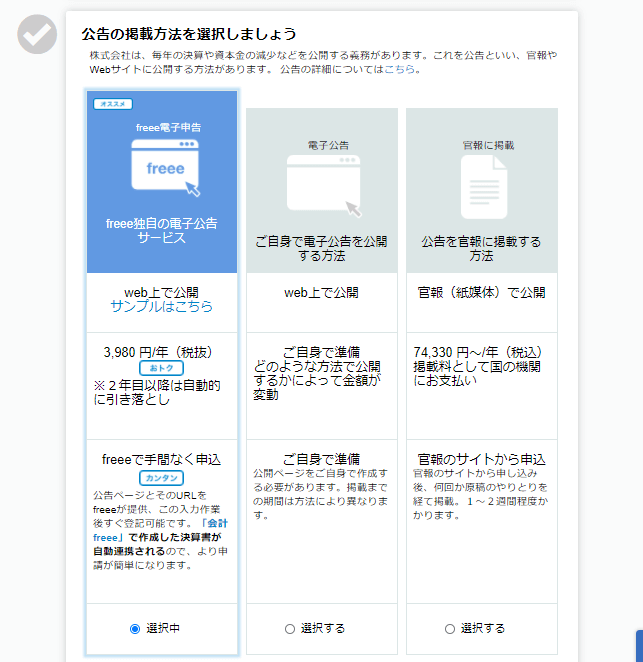Screen dimensions: 643x662
Task: Click the freeeで手間なく申込 text
Action: 161,459
